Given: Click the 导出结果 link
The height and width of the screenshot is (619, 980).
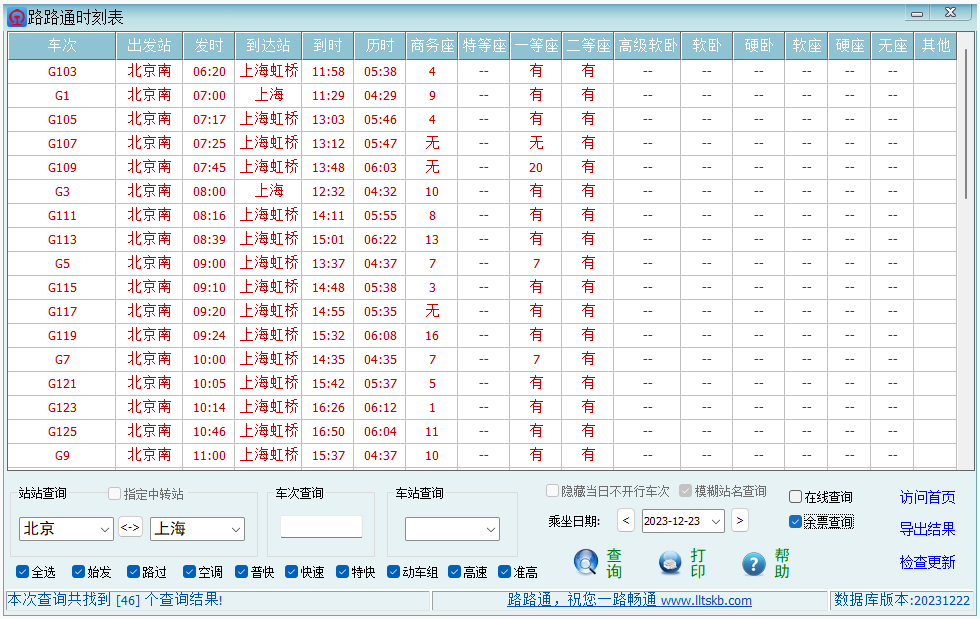Looking at the screenshot, I should (927, 529).
